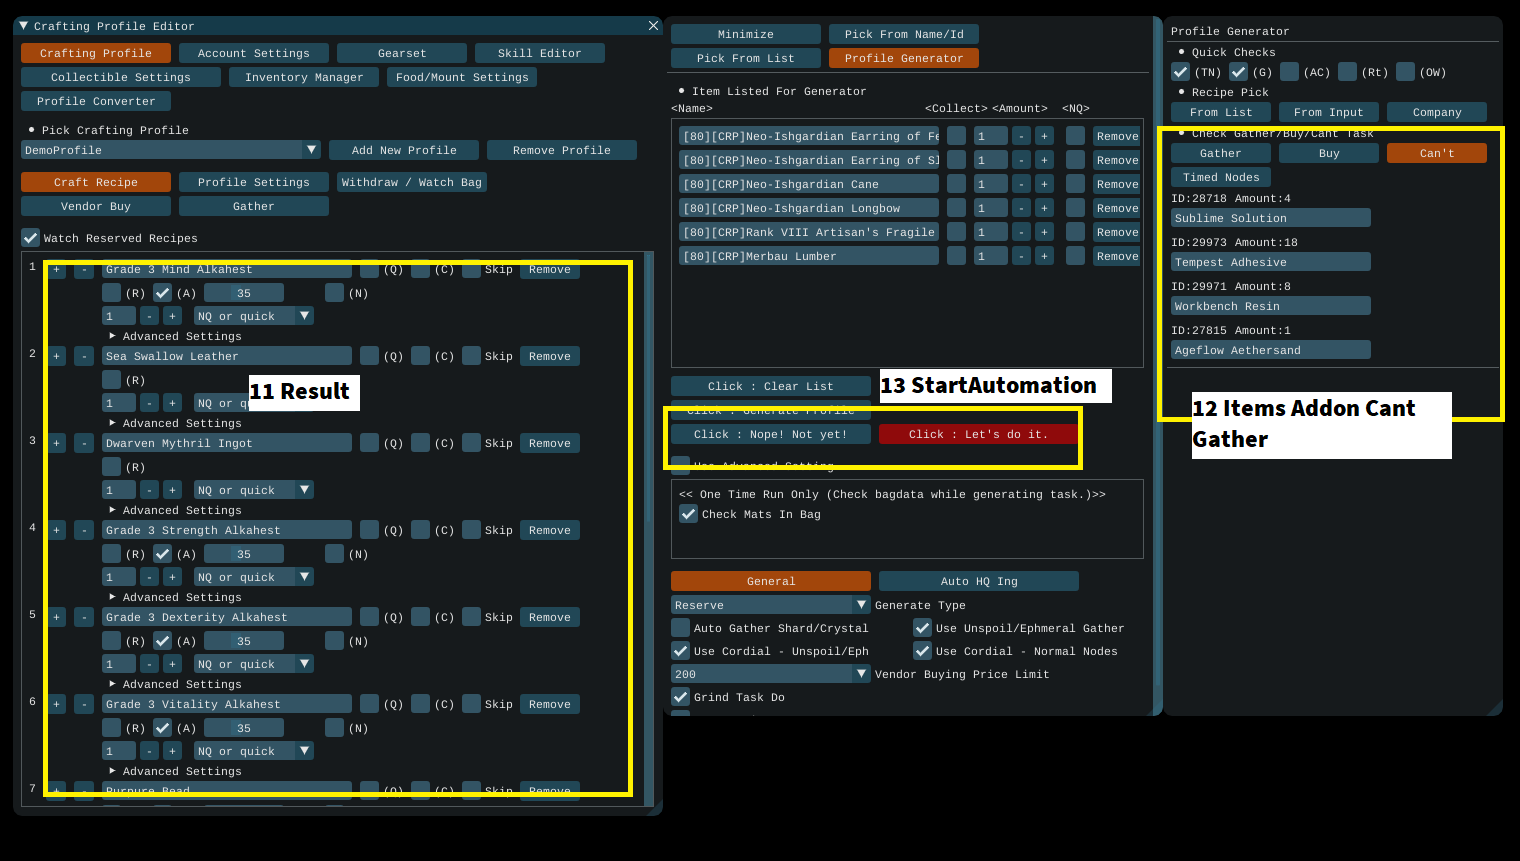Collapse the Crafting Profile Editor window triangle
The width and height of the screenshot is (1520, 861).
[23, 26]
